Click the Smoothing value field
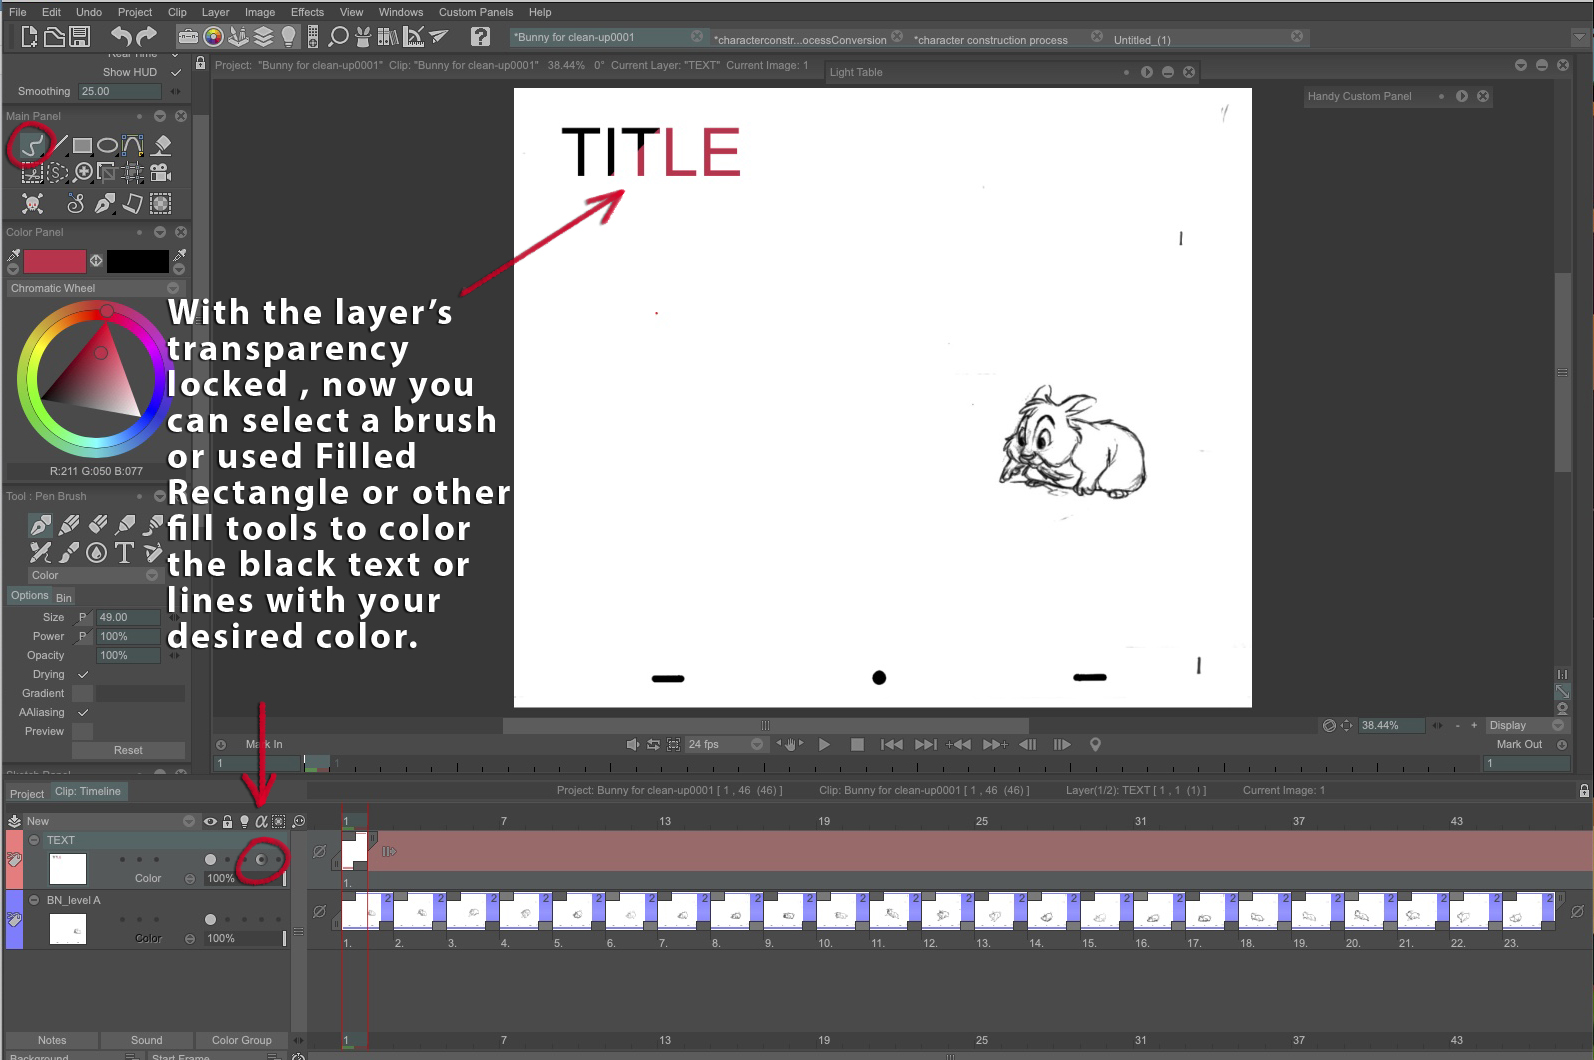The width and height of the screenshot is (1594, 1060). [120, 91]
